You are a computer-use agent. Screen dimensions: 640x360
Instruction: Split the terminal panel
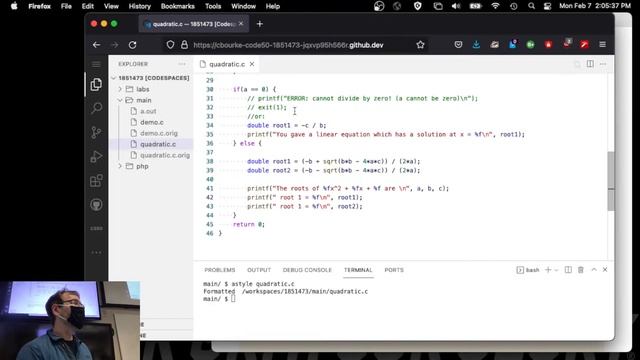568,270
